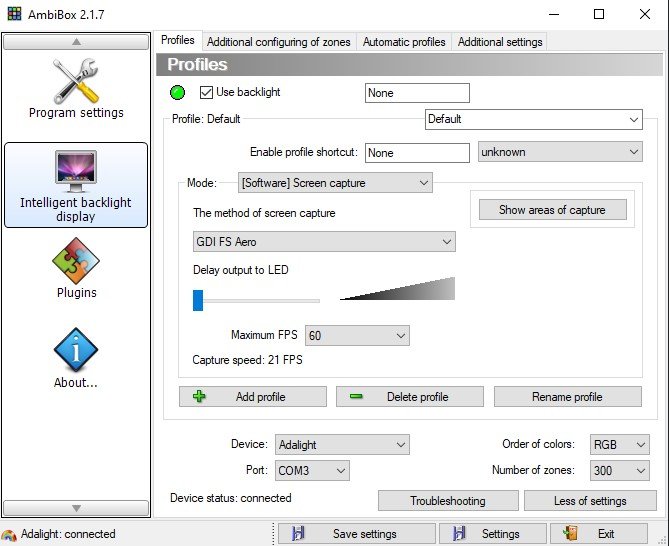Select Intelligent backlight display icon
This screenshot has height=546, width=669.
point(76,171)
